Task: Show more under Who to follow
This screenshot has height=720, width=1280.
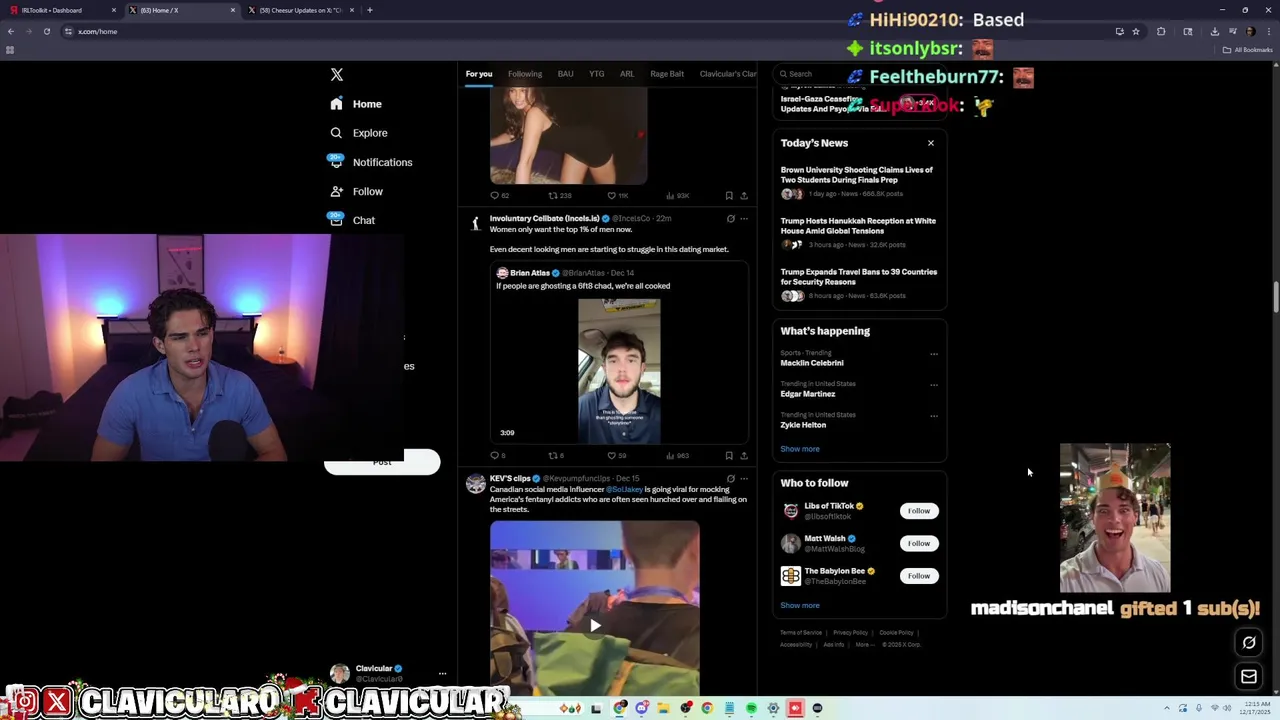Action: pyautogui.click(x=800, y=605)
